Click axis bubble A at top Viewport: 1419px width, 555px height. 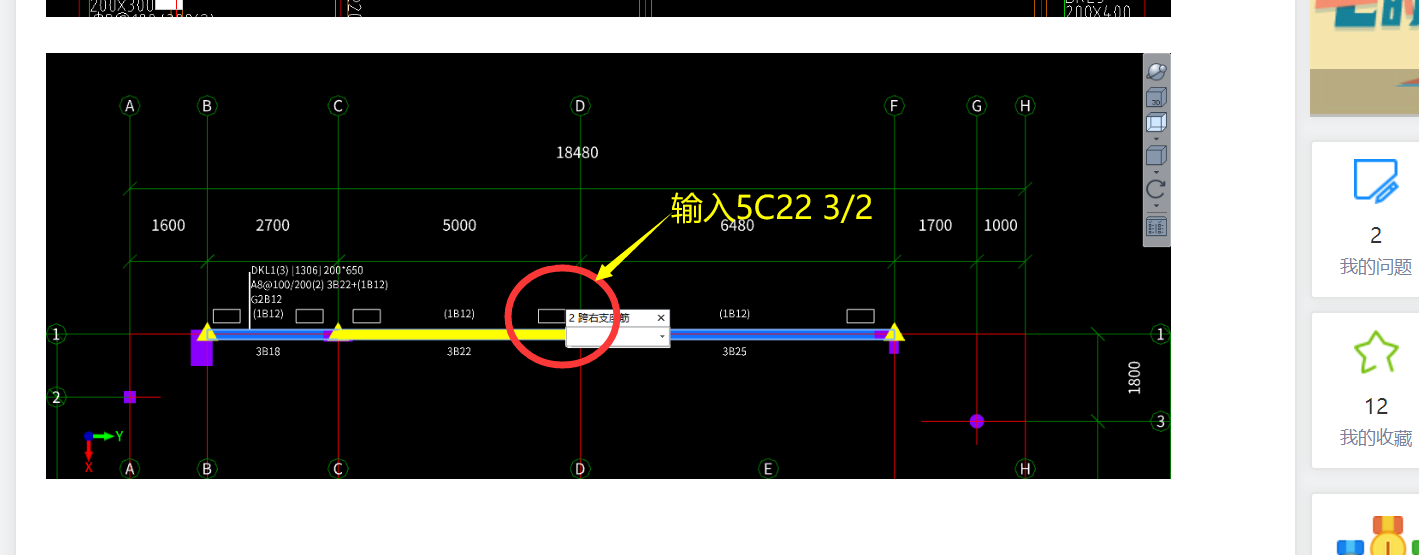coord(129,106)
